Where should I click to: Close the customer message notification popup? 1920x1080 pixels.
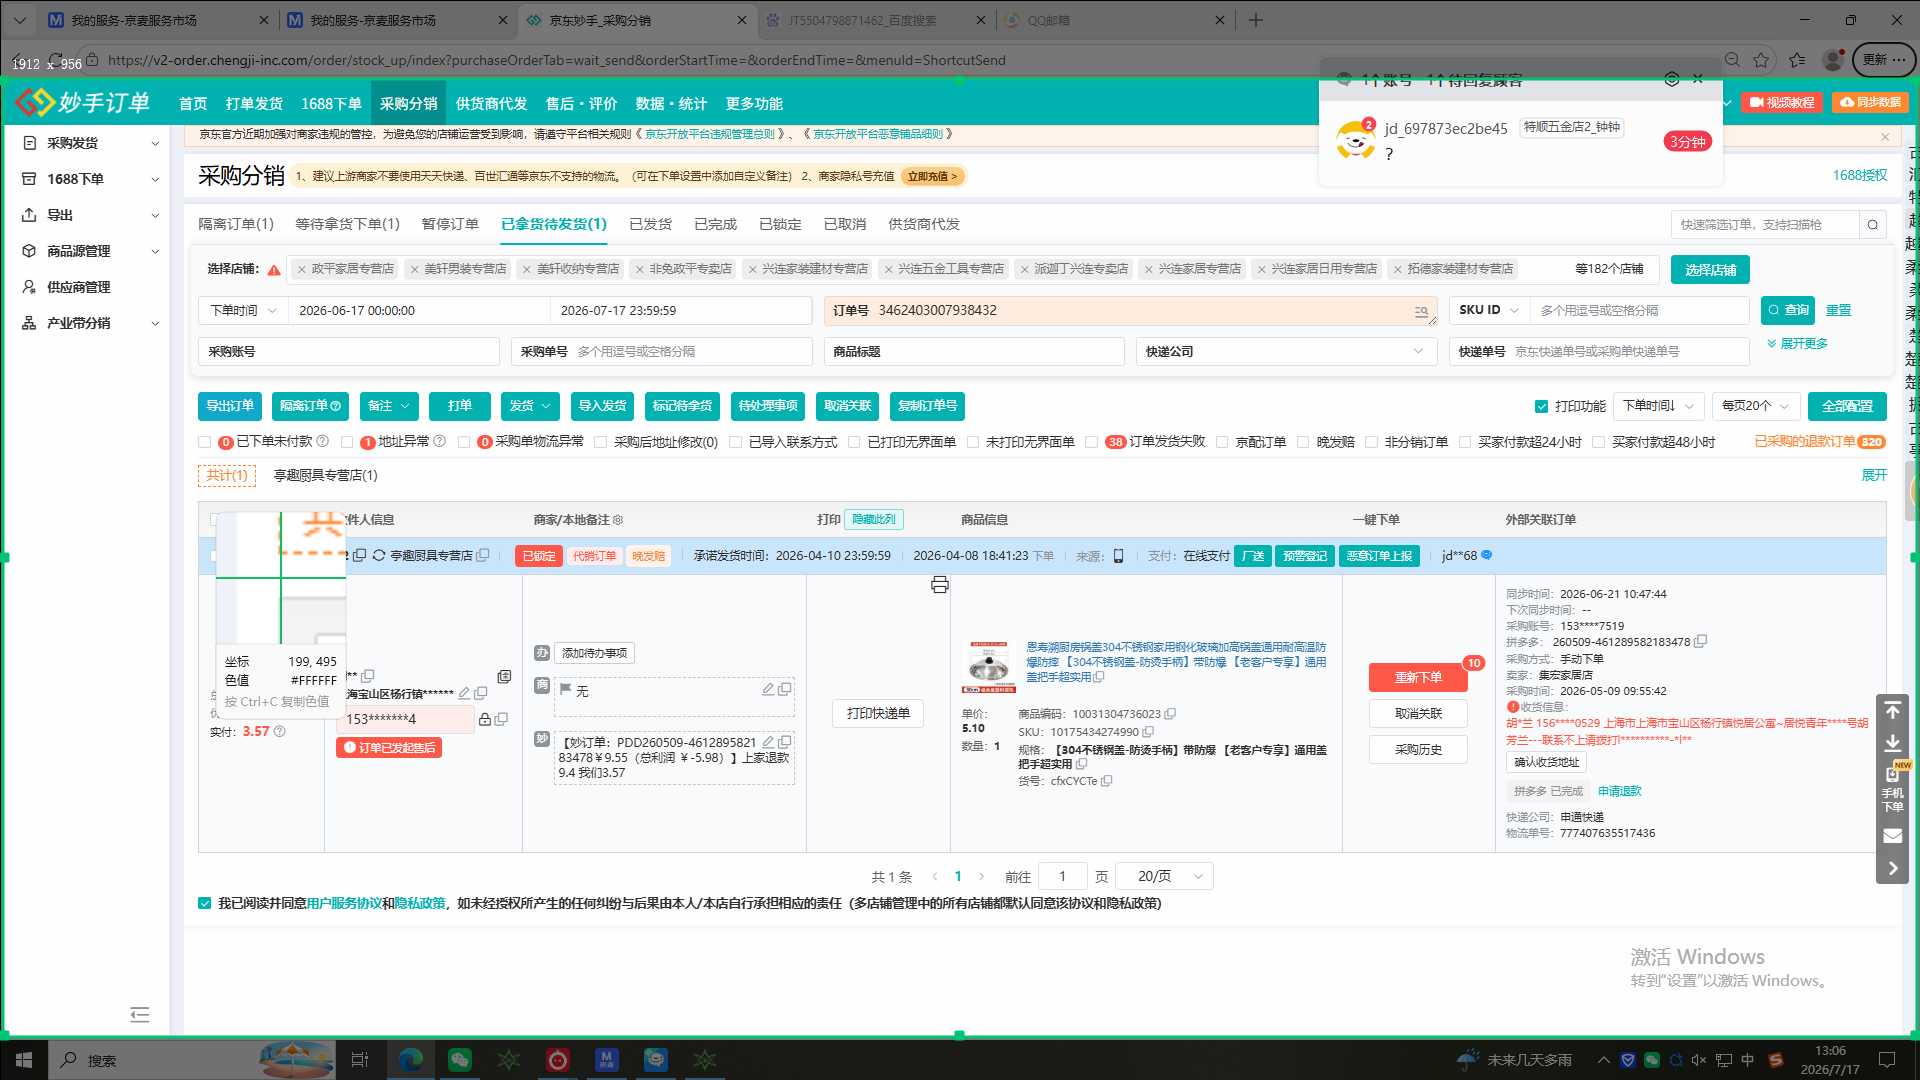coord(1698,80)
